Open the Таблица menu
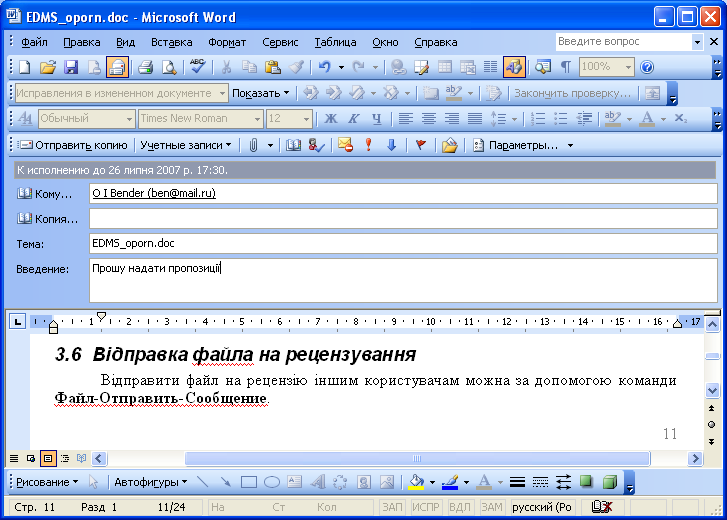The height and width of the screenshot is (520, 727). [x=335, y=42]
